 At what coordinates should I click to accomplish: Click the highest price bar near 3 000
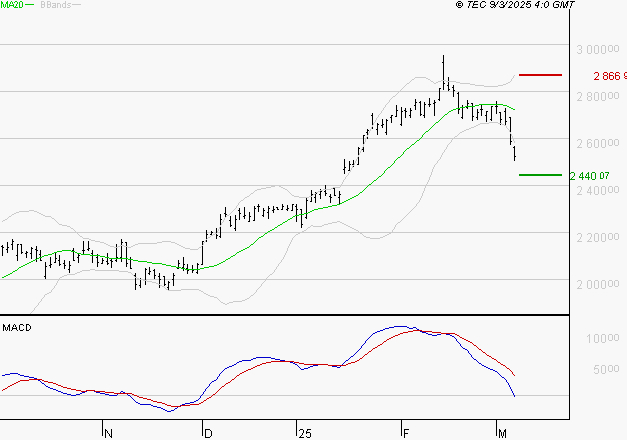point(443,73)
